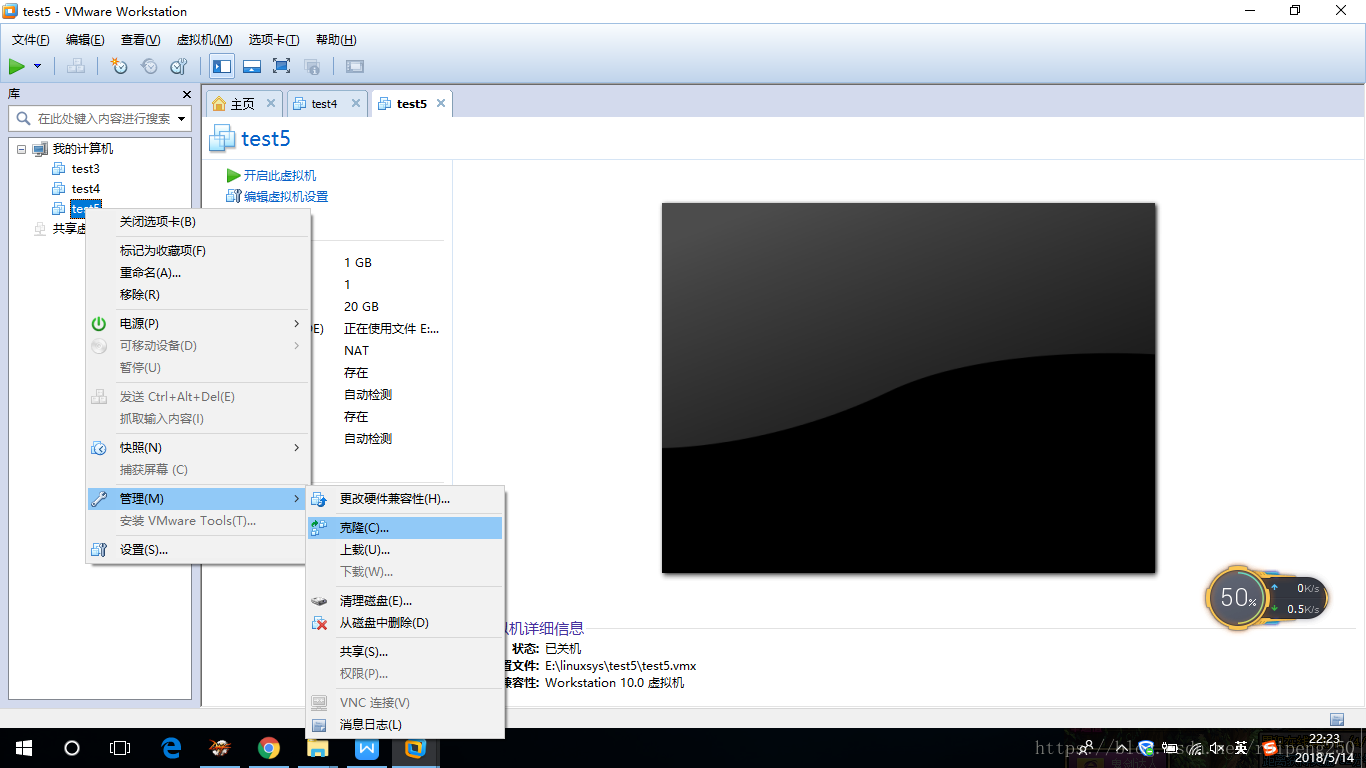Click 开启此虚拟机 link
Image resolution: width=1366 pixels, height=768 pixels.
[280, 175]
